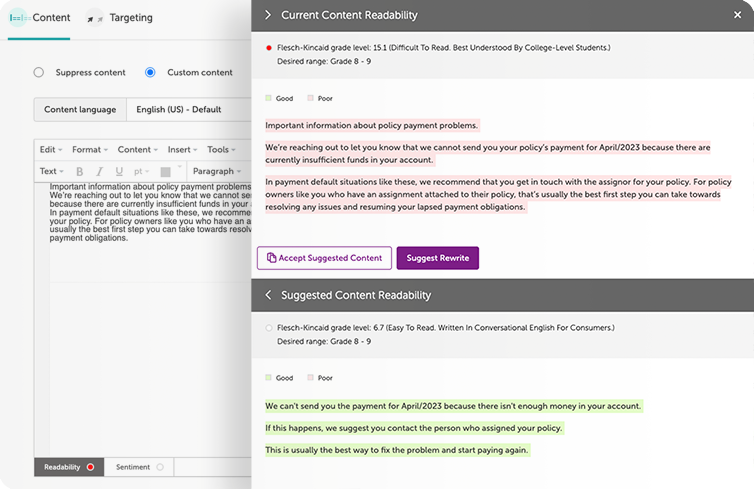This screenshot has width=754, height=489.
Task: Click the Content tab icon
Action: (20, 18)
